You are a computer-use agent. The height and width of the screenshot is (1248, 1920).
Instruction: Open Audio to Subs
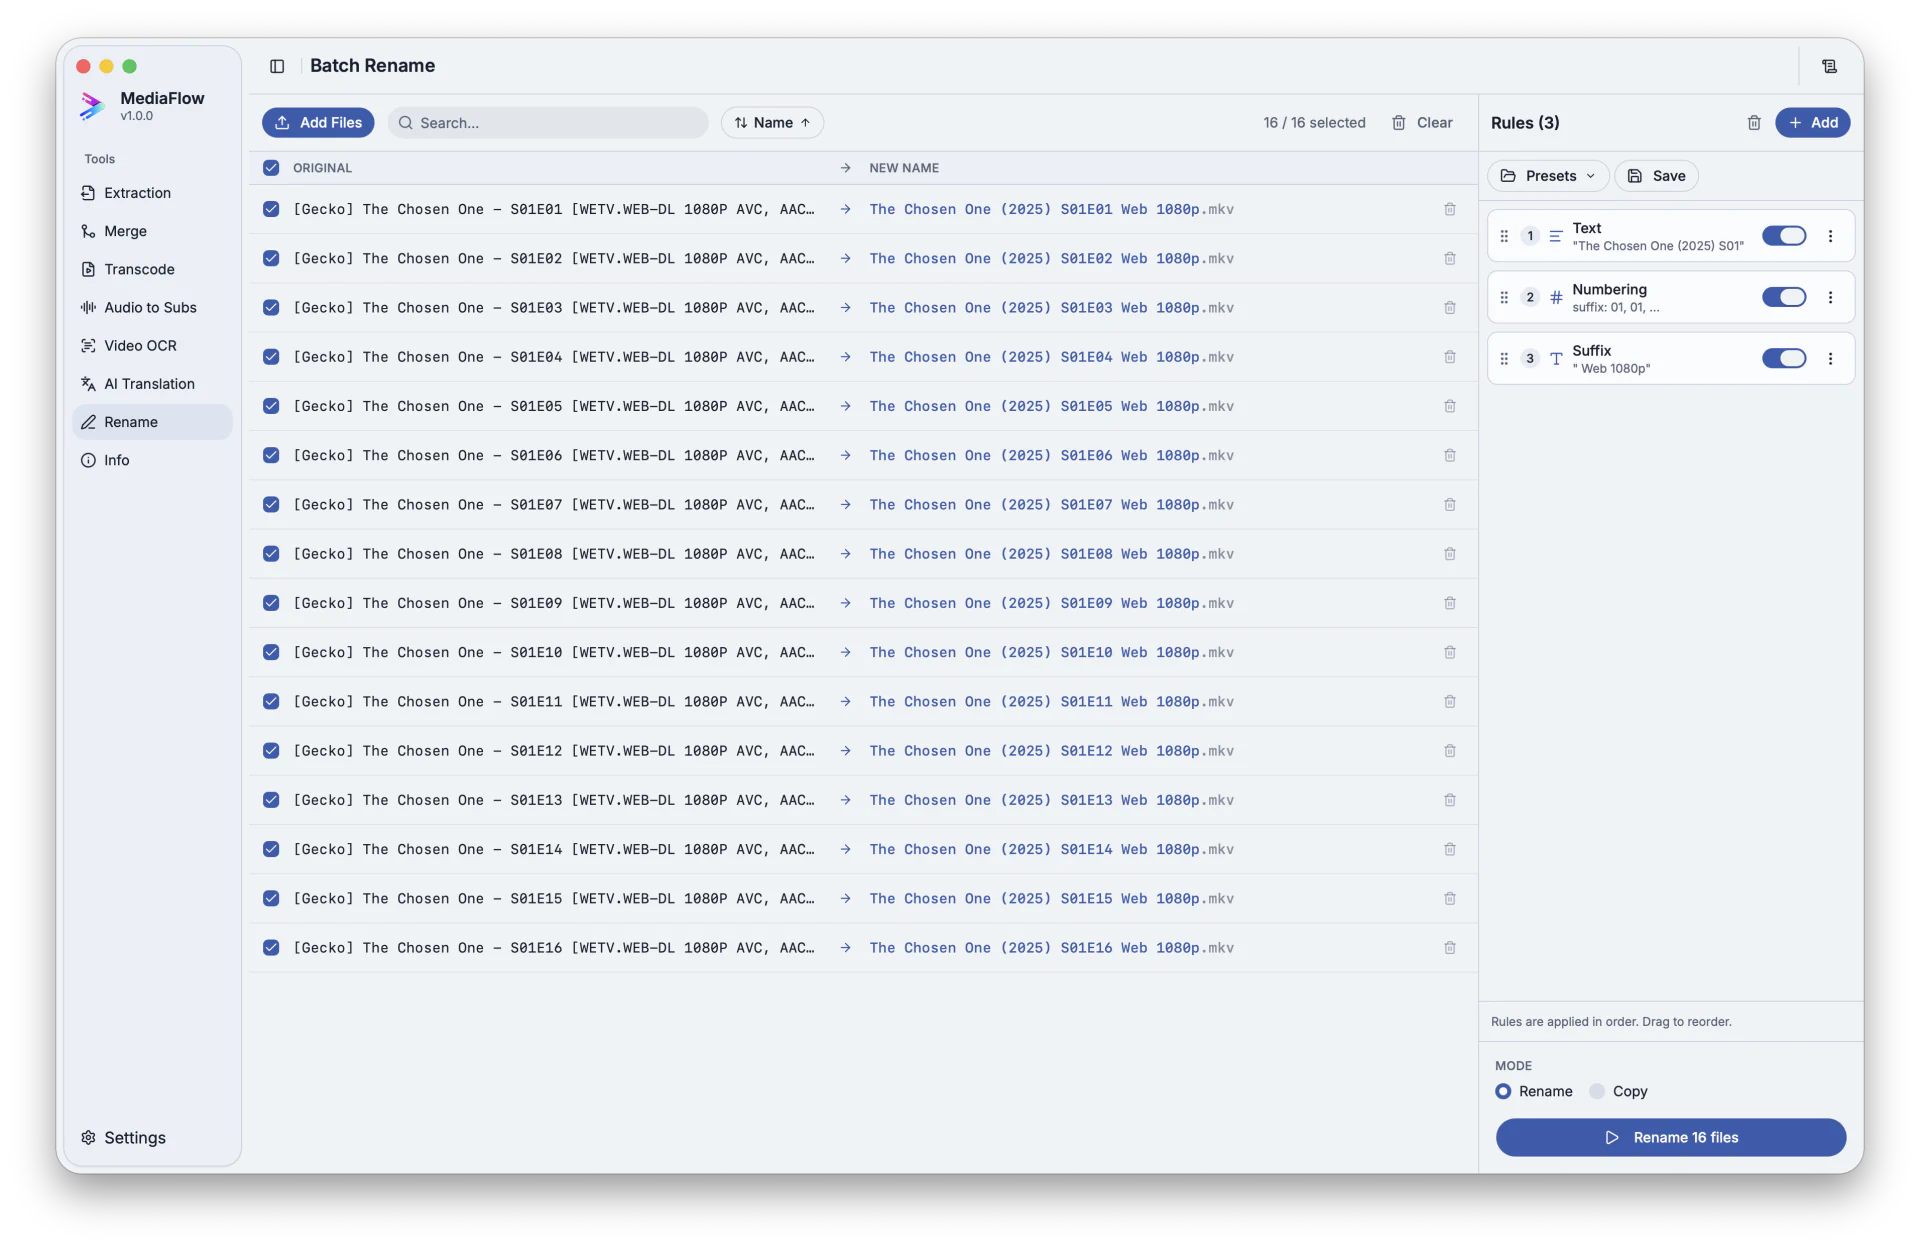(152, 308)
